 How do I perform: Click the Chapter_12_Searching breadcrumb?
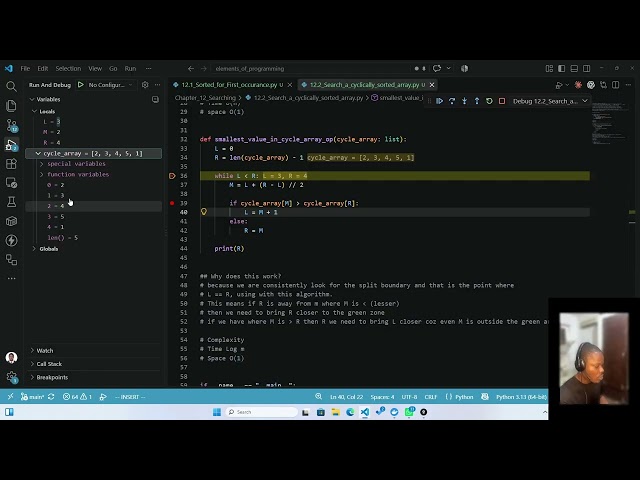point(205,98)
